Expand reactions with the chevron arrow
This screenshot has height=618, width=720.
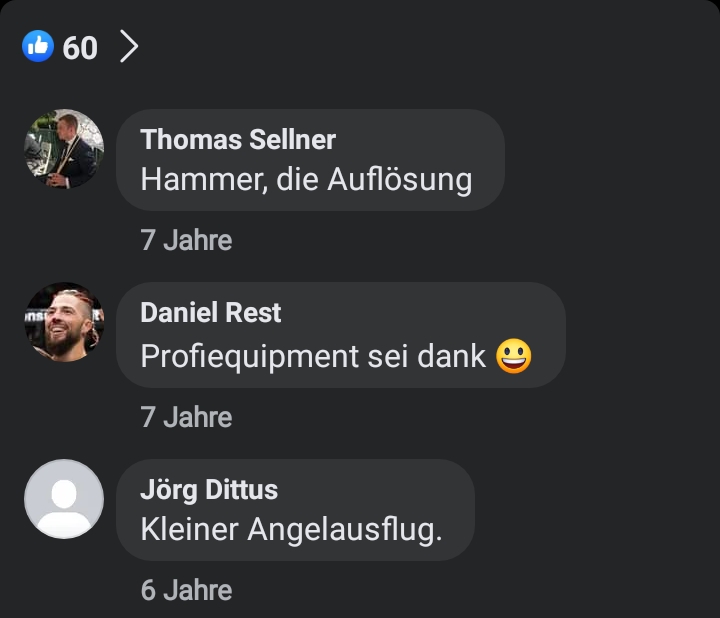[129, 46]
